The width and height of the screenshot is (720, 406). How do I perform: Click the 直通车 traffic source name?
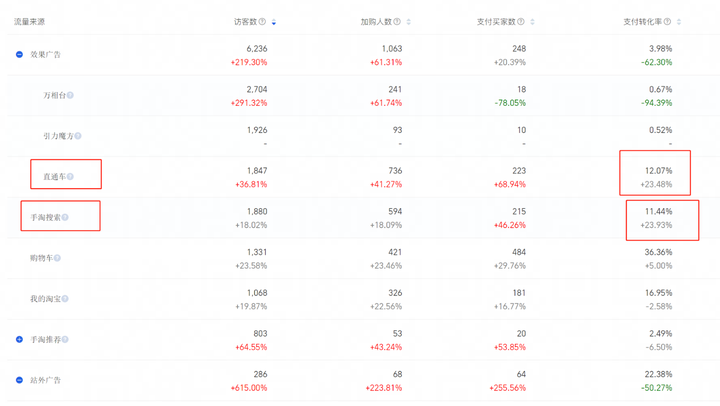(x=53, y=177)
